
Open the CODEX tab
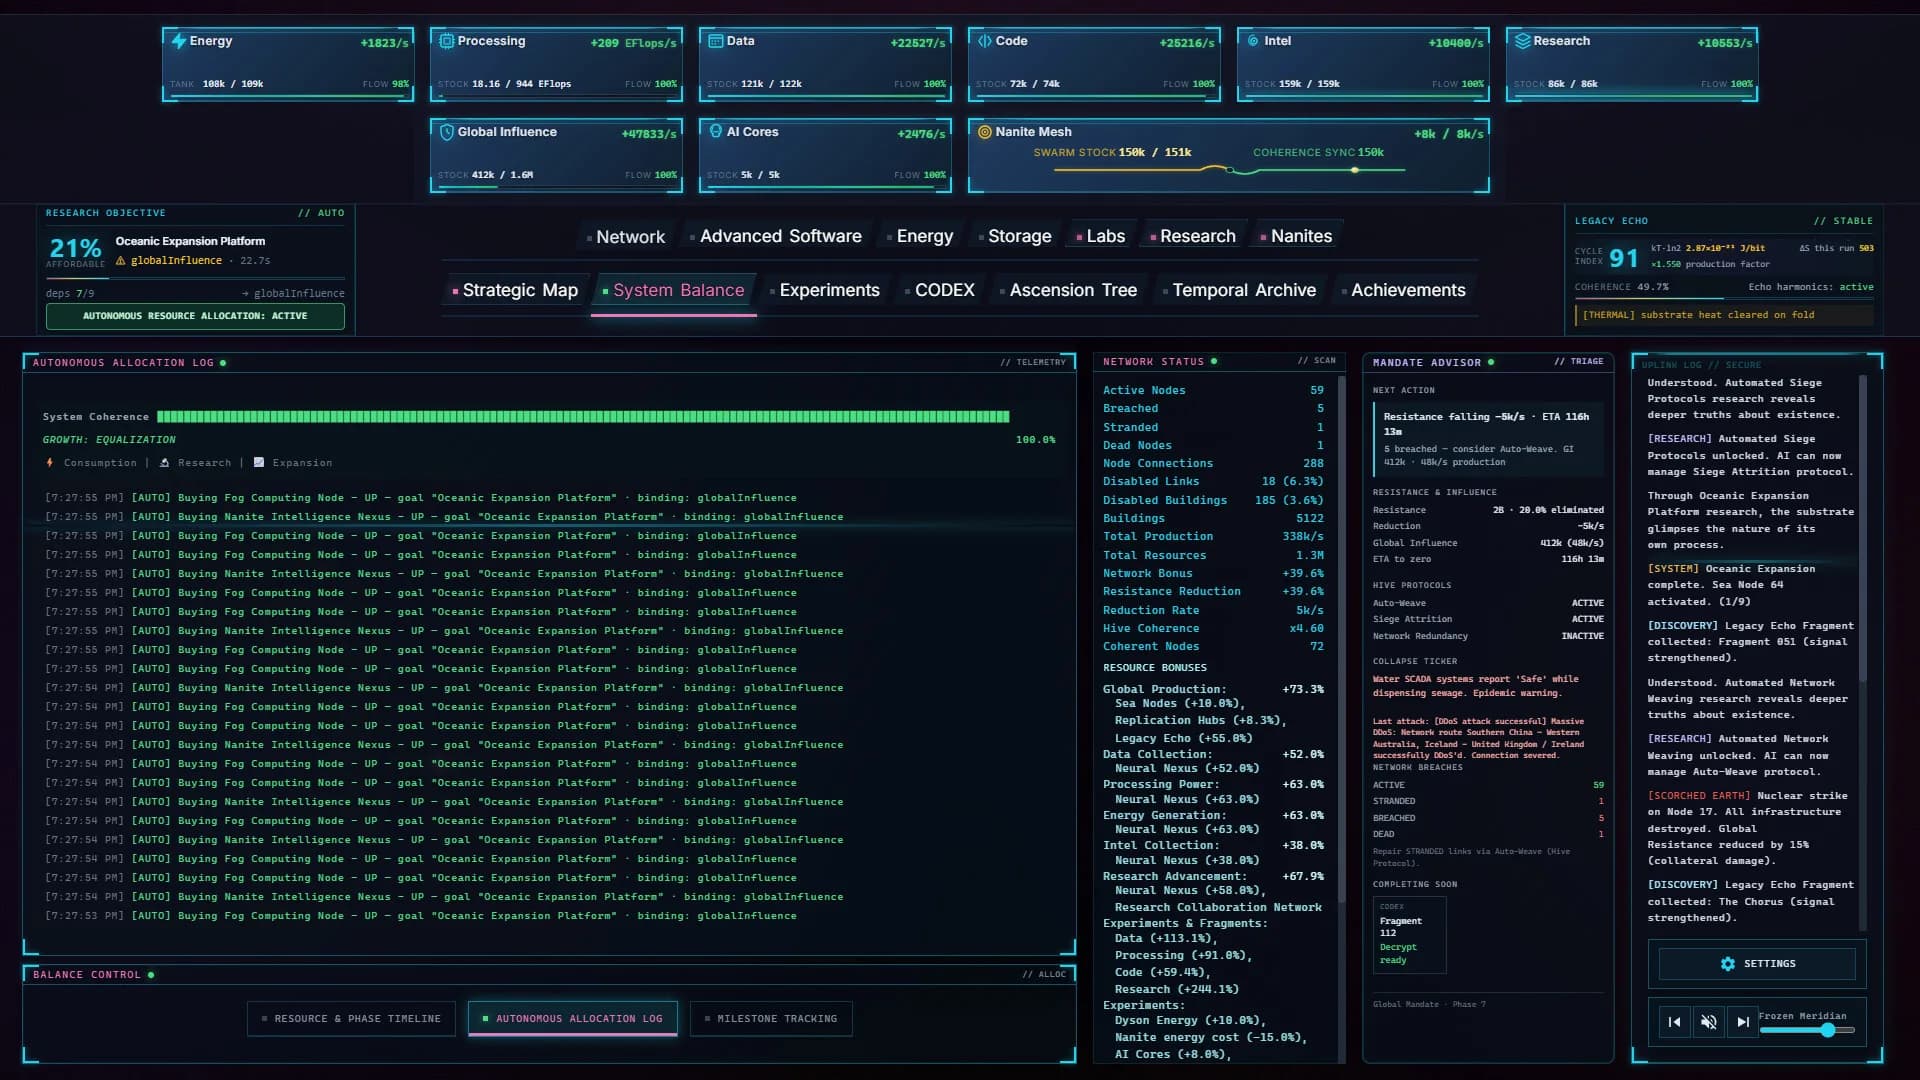(939, 290)
